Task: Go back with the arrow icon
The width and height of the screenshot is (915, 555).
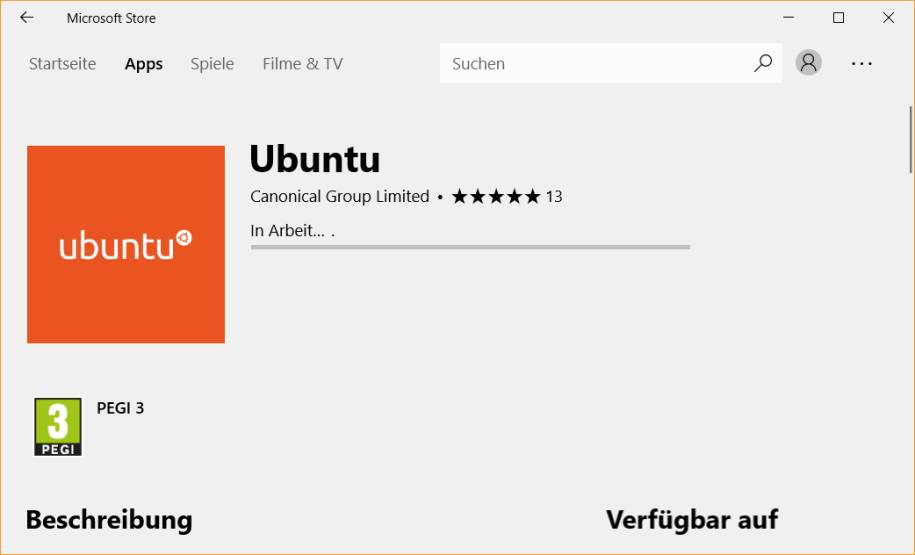Action: (x=27, y=18)
